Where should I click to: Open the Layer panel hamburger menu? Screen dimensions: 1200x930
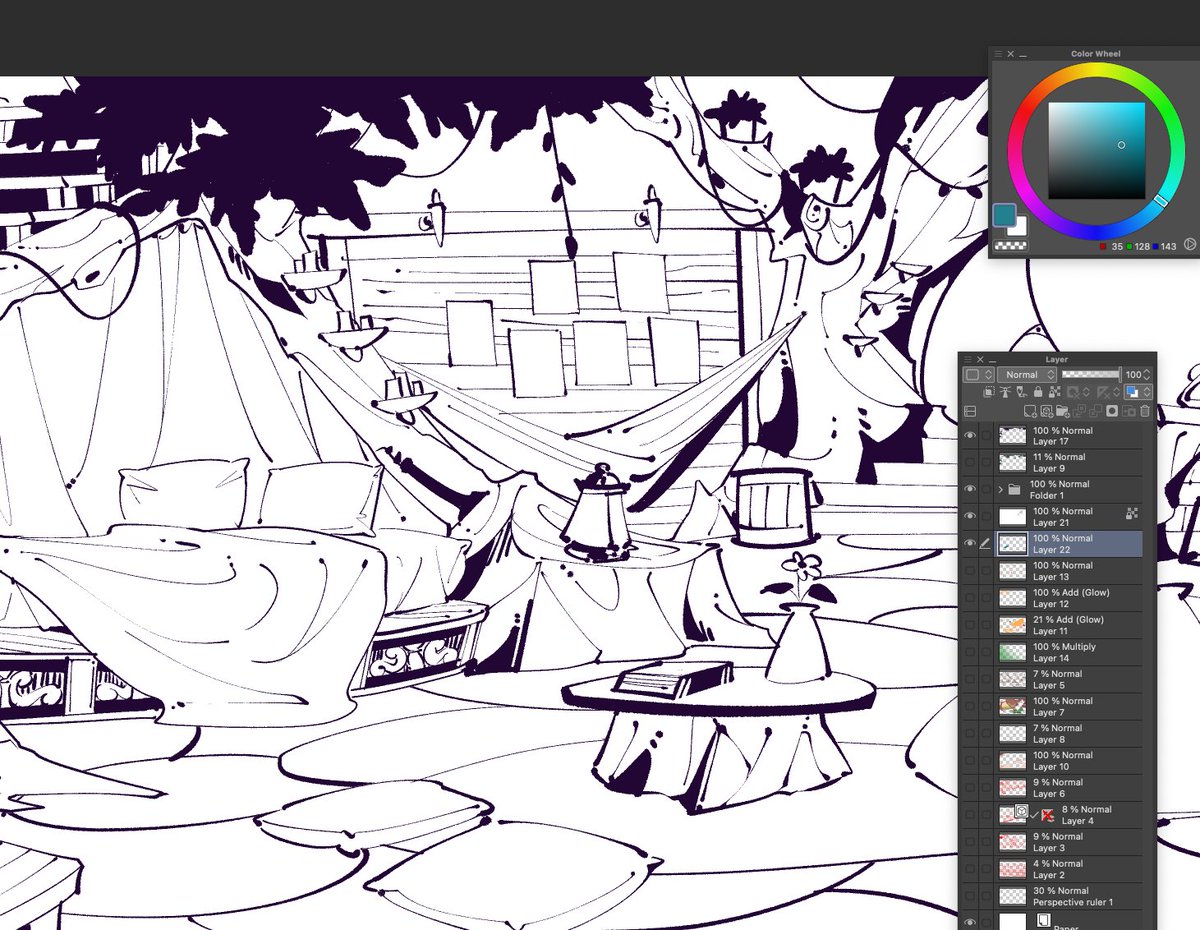tap(968, 359)
